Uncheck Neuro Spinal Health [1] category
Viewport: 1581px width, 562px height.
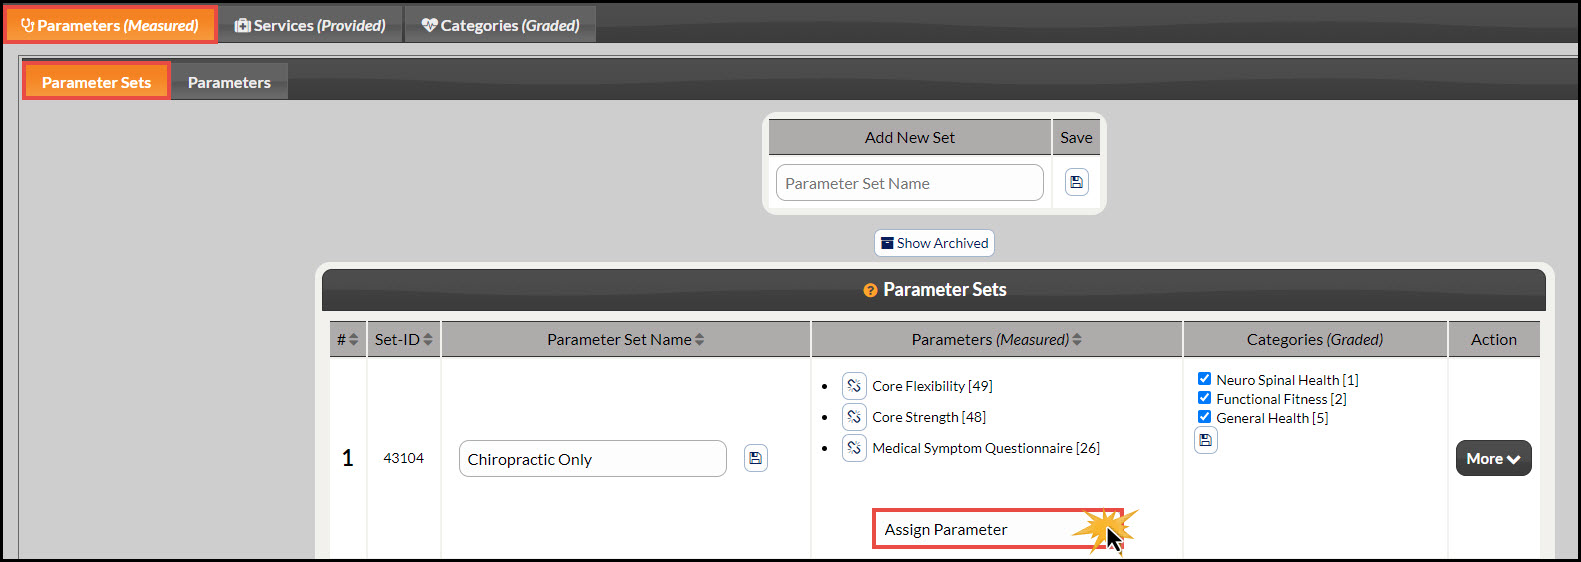(1204, 379)
